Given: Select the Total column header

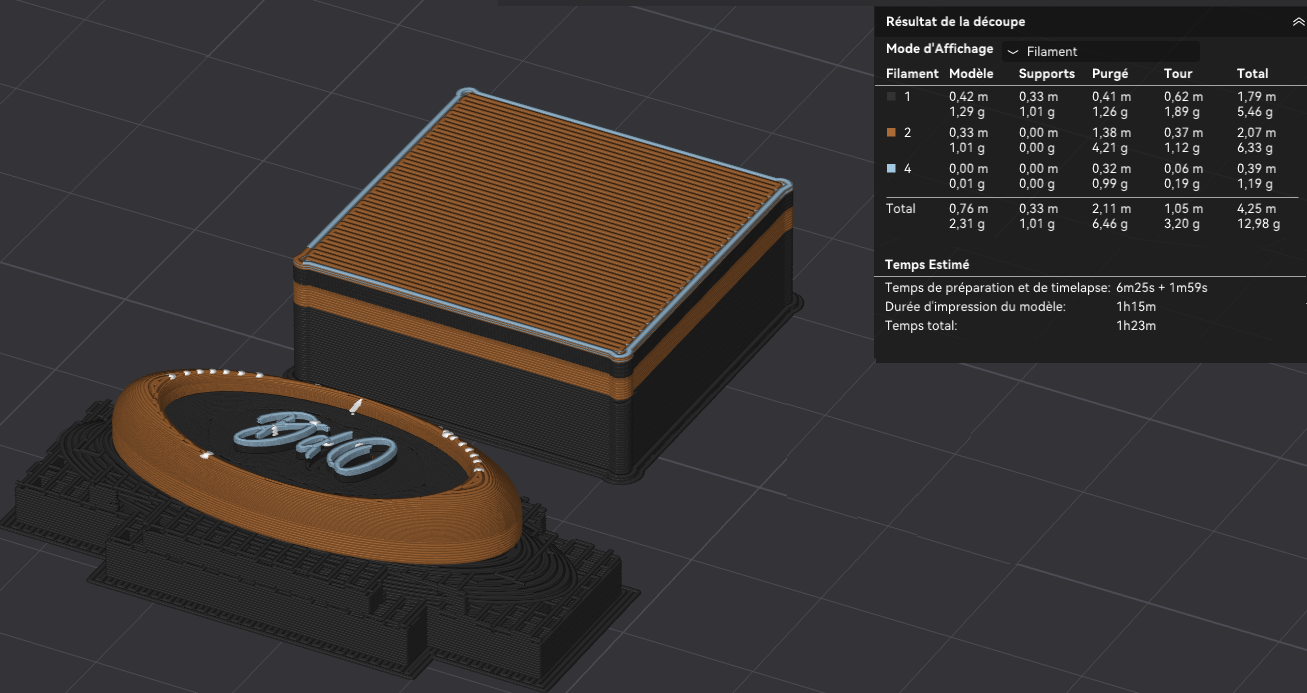Looking at the screenshot, I should tap(1253, 73).
